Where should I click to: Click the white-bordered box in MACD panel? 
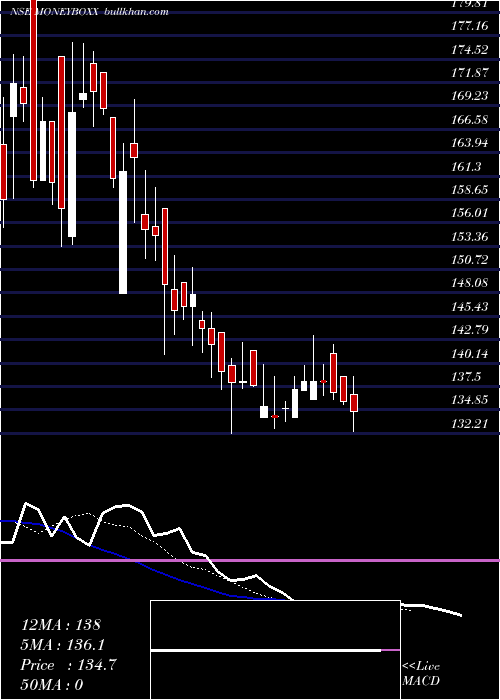275,650
